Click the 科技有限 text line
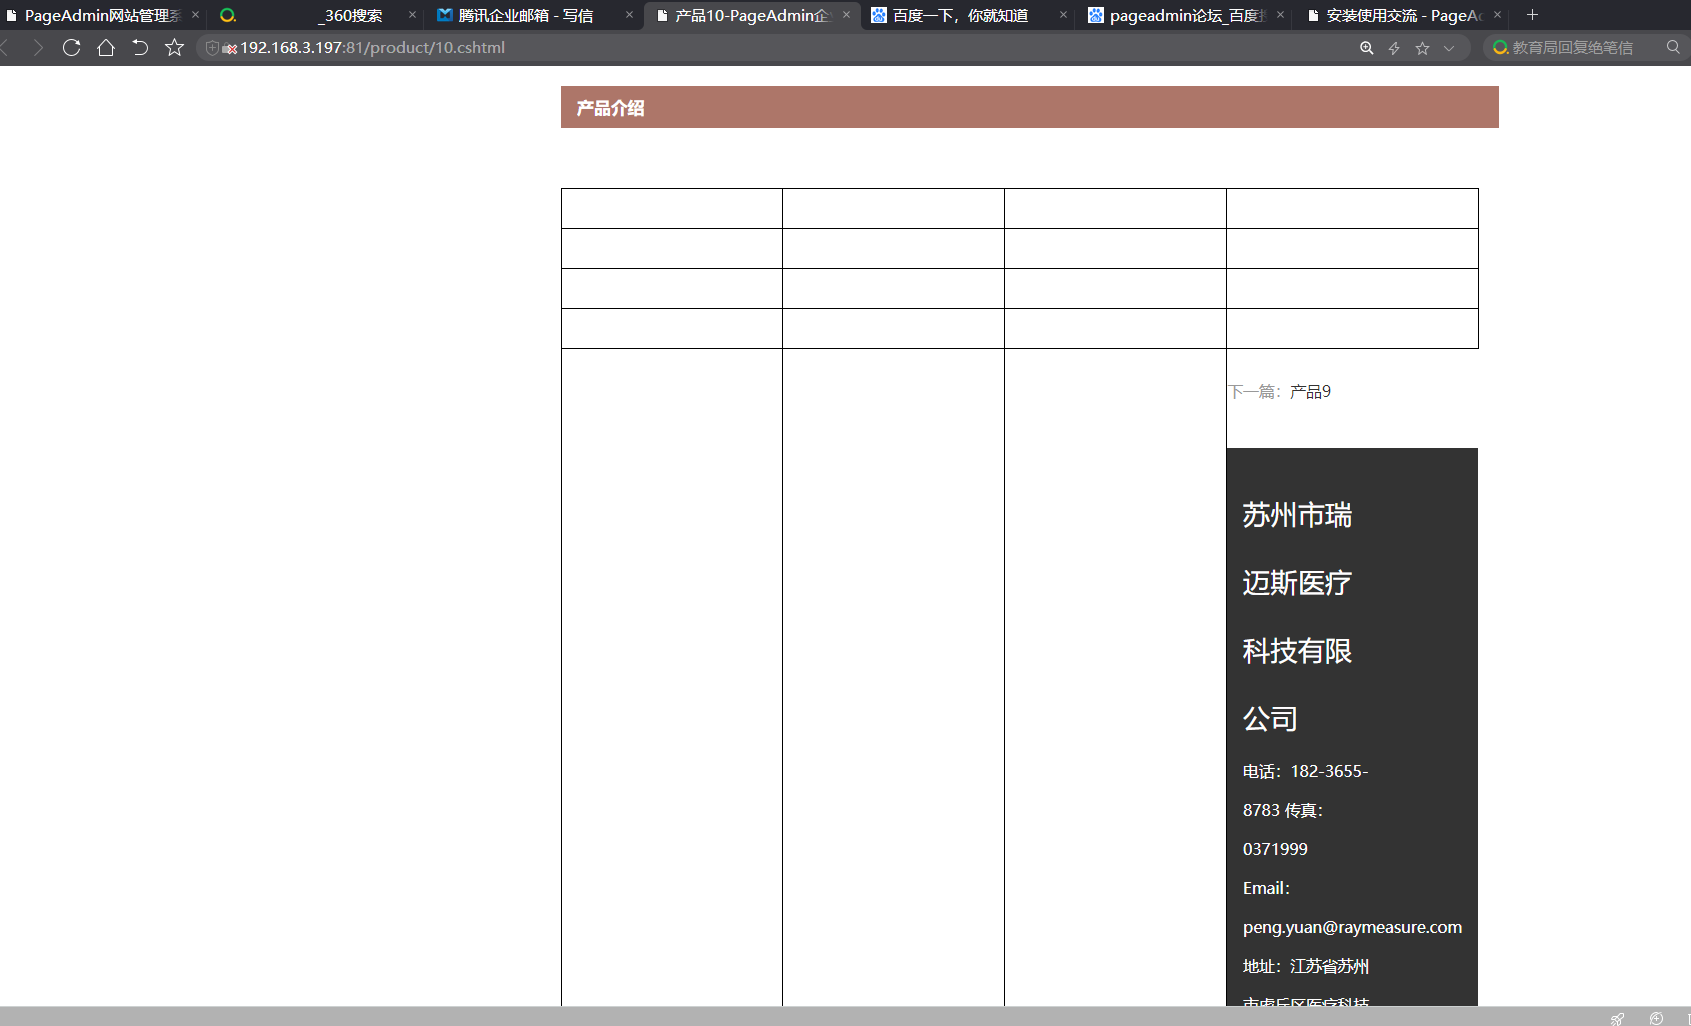The height and width of the screenshot is (1026, 1691). coord(1297,651)
